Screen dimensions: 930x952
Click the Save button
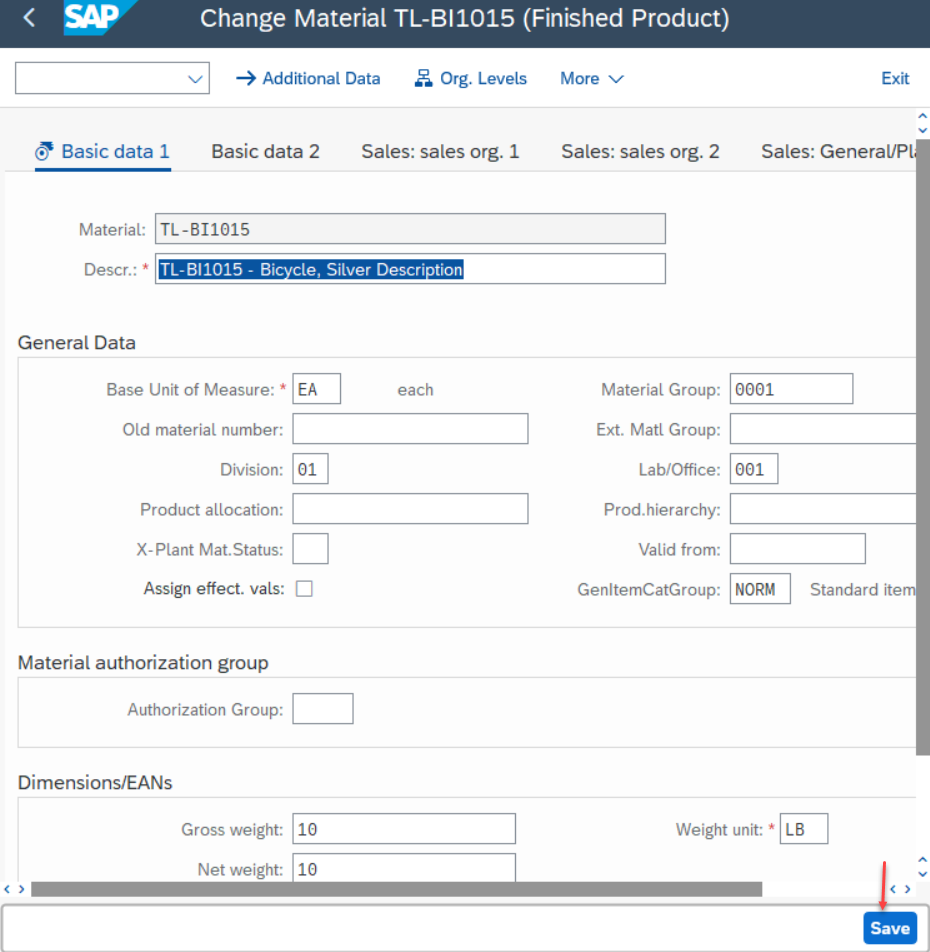pos(890,928)
